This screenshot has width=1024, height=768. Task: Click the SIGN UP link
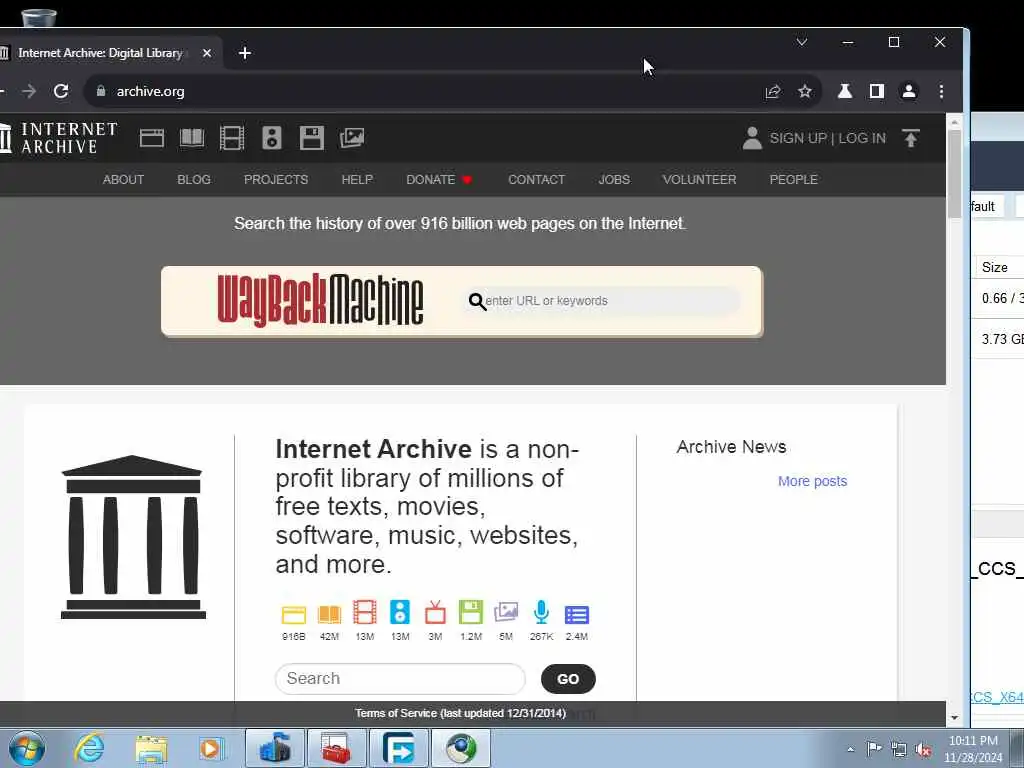click(x=798, y=138)
